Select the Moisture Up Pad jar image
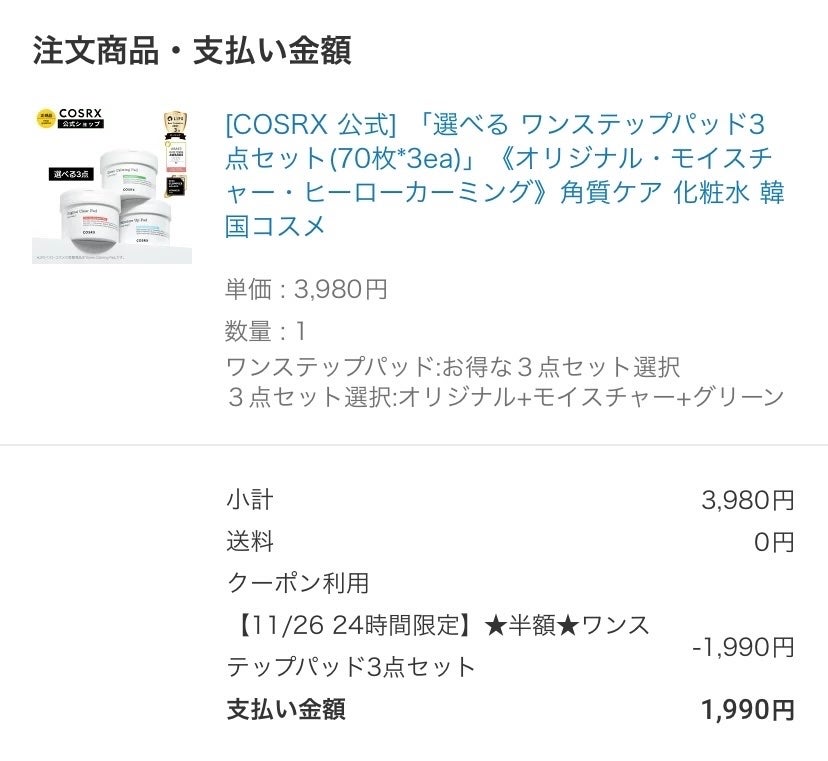 [146, 226]
